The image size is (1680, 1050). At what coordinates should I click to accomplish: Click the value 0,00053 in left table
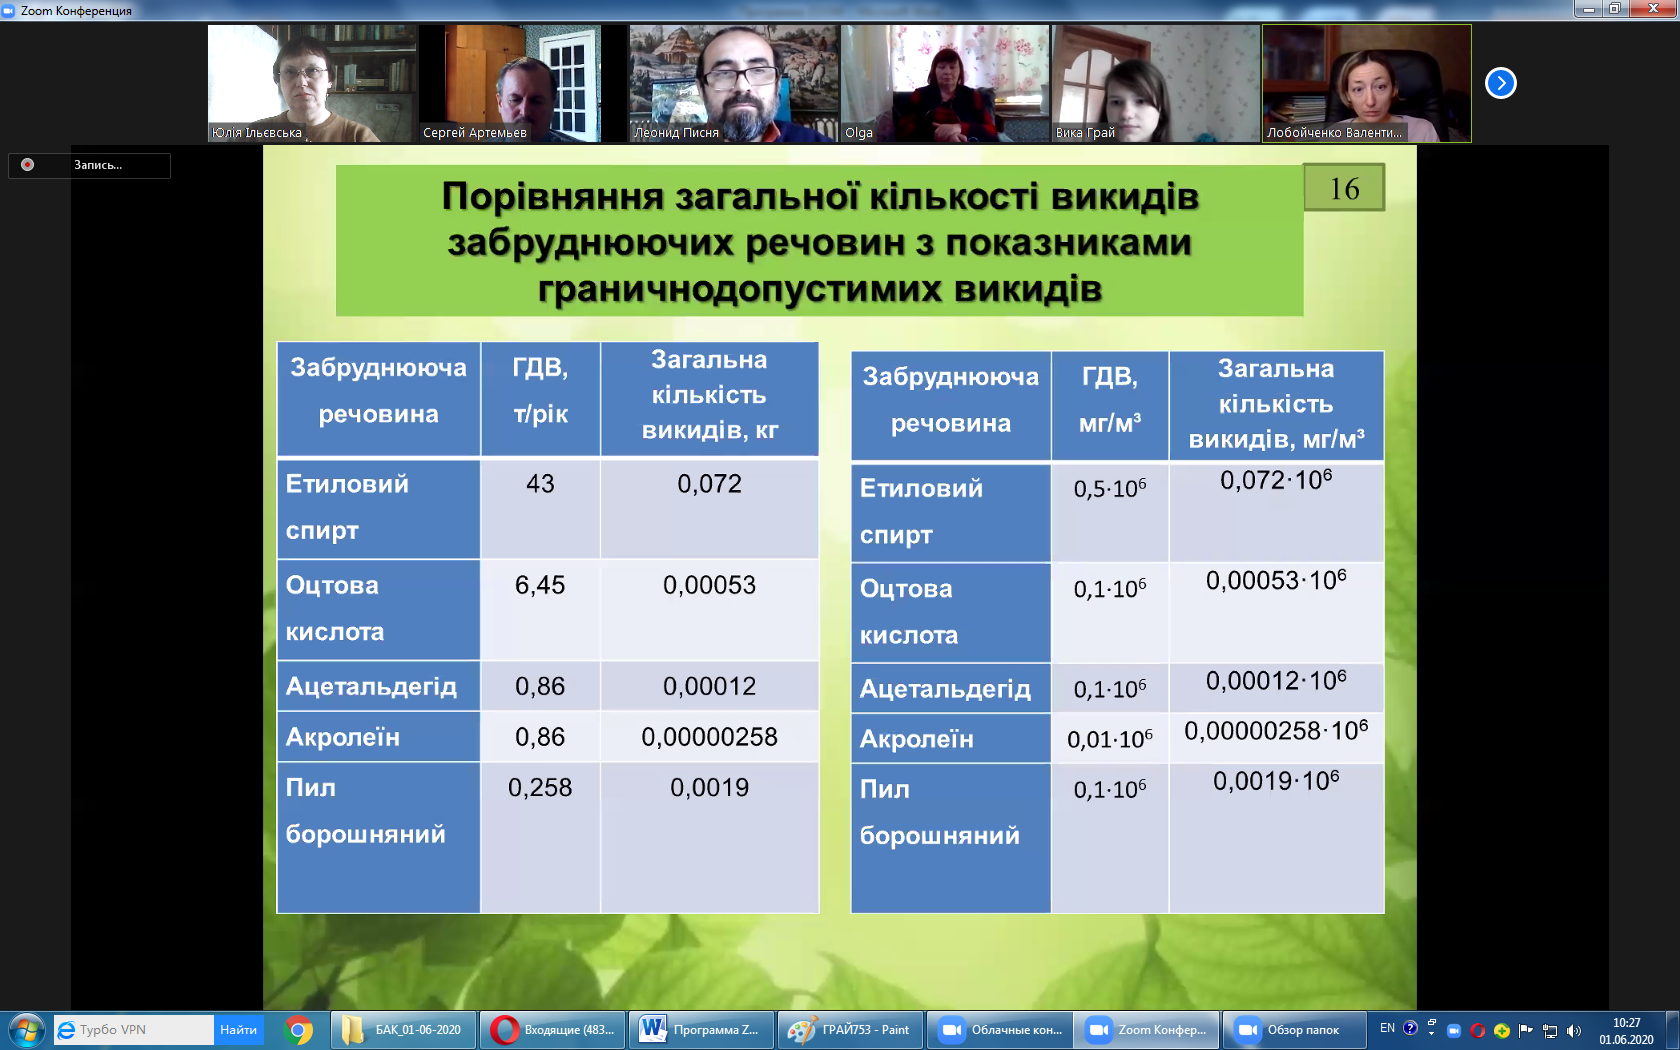point(709,585)
